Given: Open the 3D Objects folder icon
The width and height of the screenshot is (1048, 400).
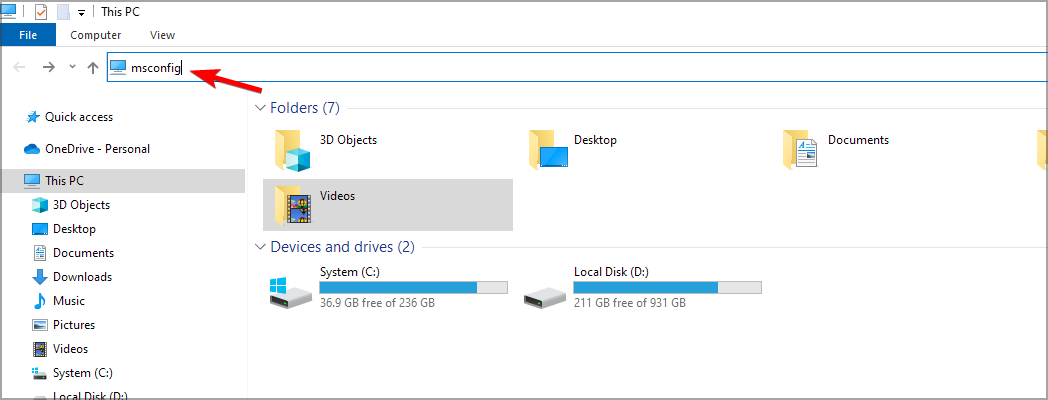Looking at the screenshot, I should [x=293, y=150].
